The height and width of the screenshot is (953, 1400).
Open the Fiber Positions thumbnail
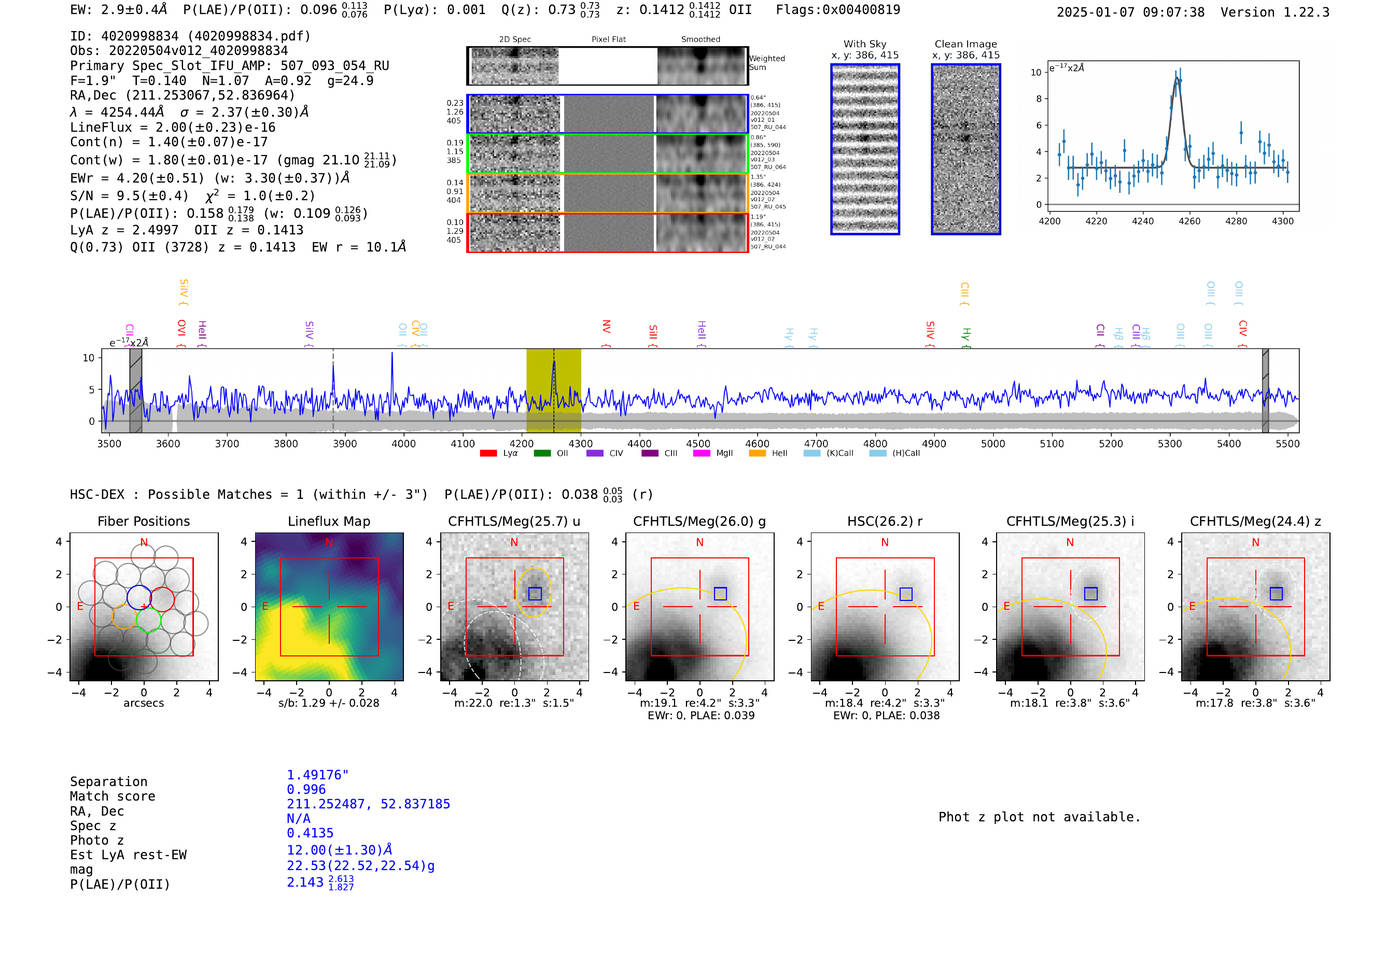coord(144,607)
